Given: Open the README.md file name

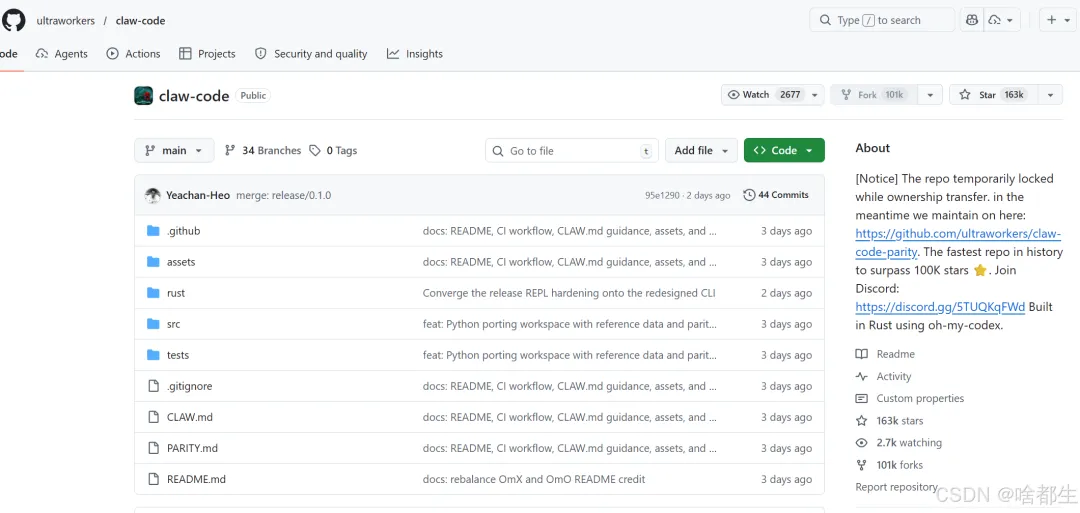Looking at the screenshot, I should point(196,479).
